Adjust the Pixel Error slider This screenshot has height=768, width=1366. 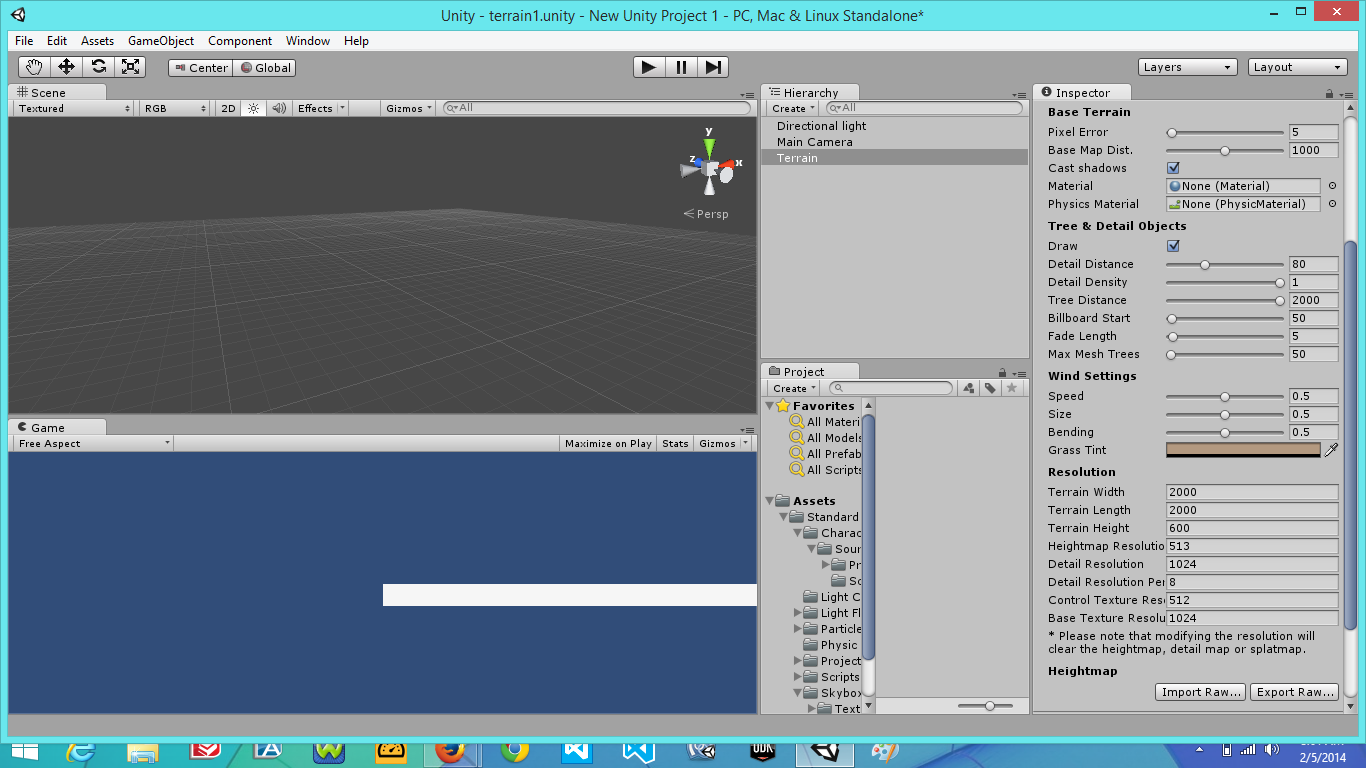tap(1225, 132)
